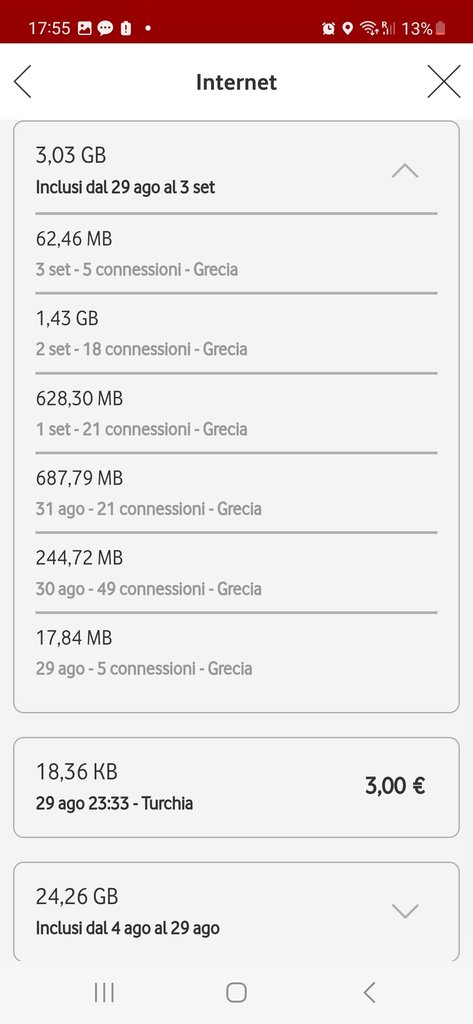
Task: Collapse the 3,03 GB usage section
Action: [404, 171]
